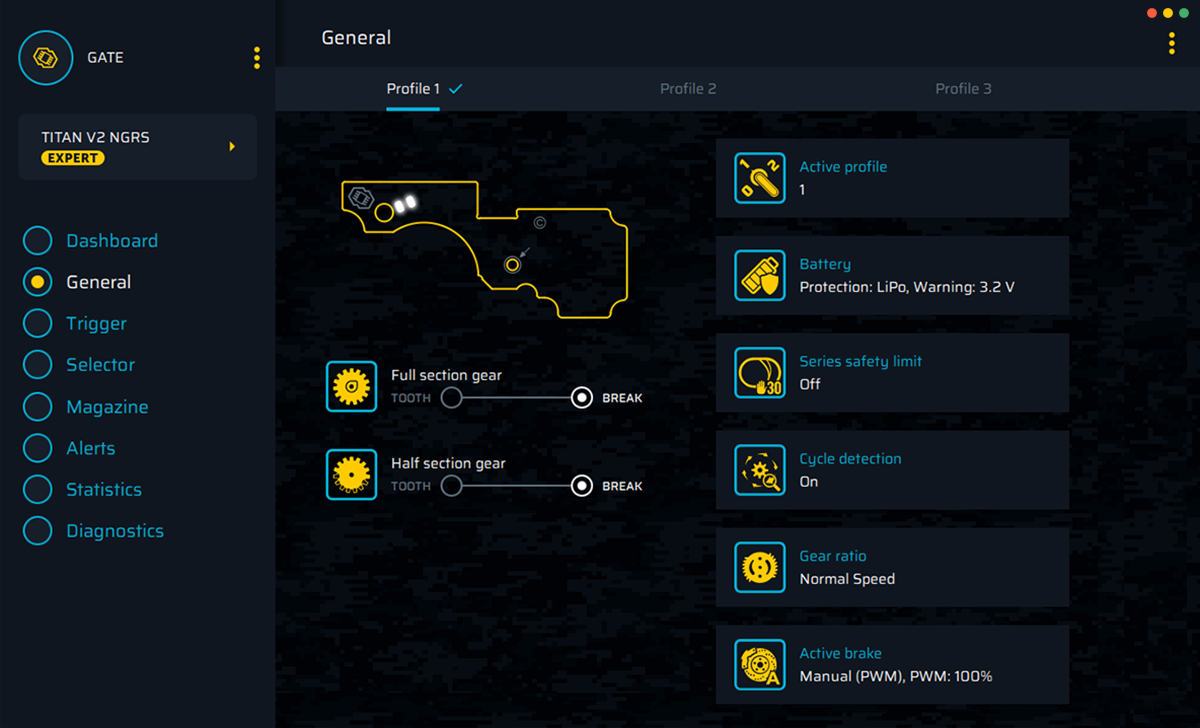Open the three-dot menu beside GATE
The height and width of the screenshot is (728, 1200).
[x=257, y=58]
